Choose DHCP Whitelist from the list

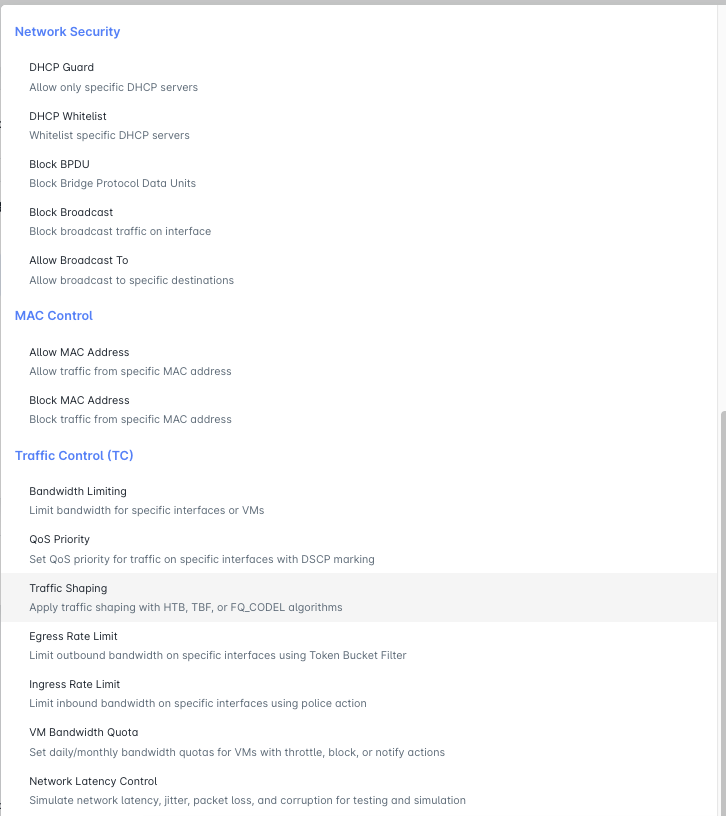[x=68, y=116]
